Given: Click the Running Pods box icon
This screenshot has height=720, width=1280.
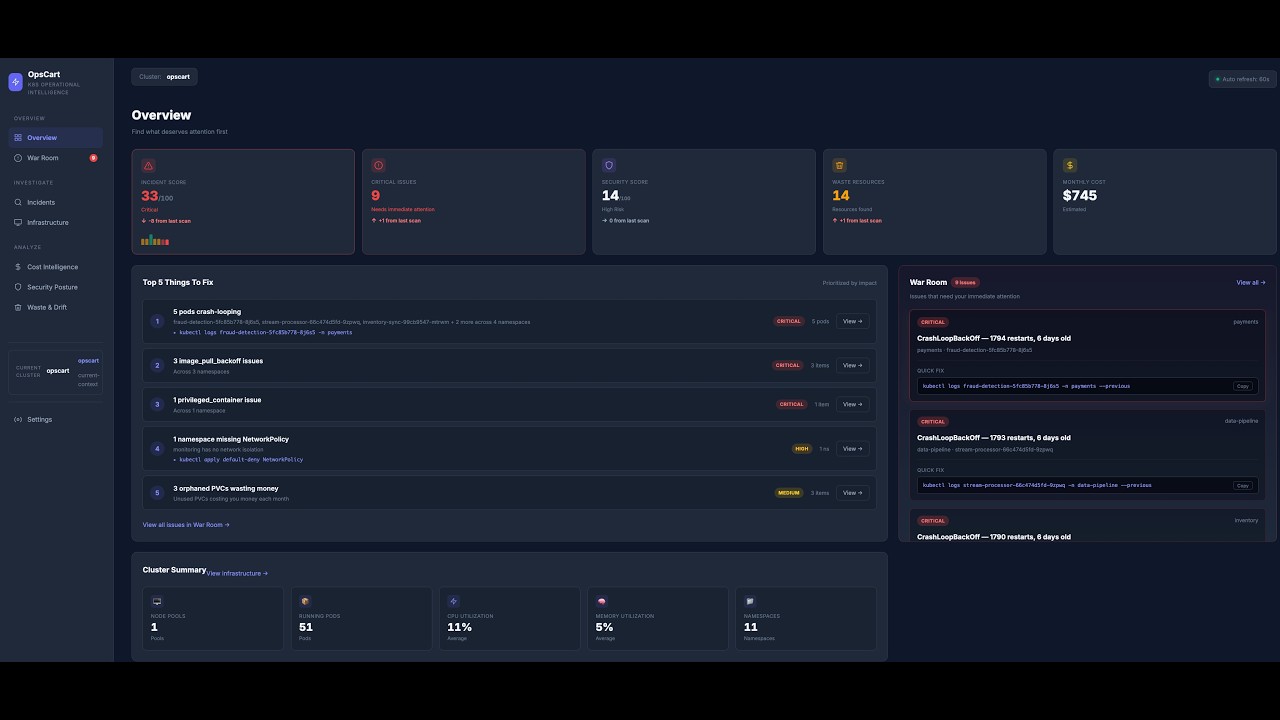Looking at the screenshot, I should 305,601.
